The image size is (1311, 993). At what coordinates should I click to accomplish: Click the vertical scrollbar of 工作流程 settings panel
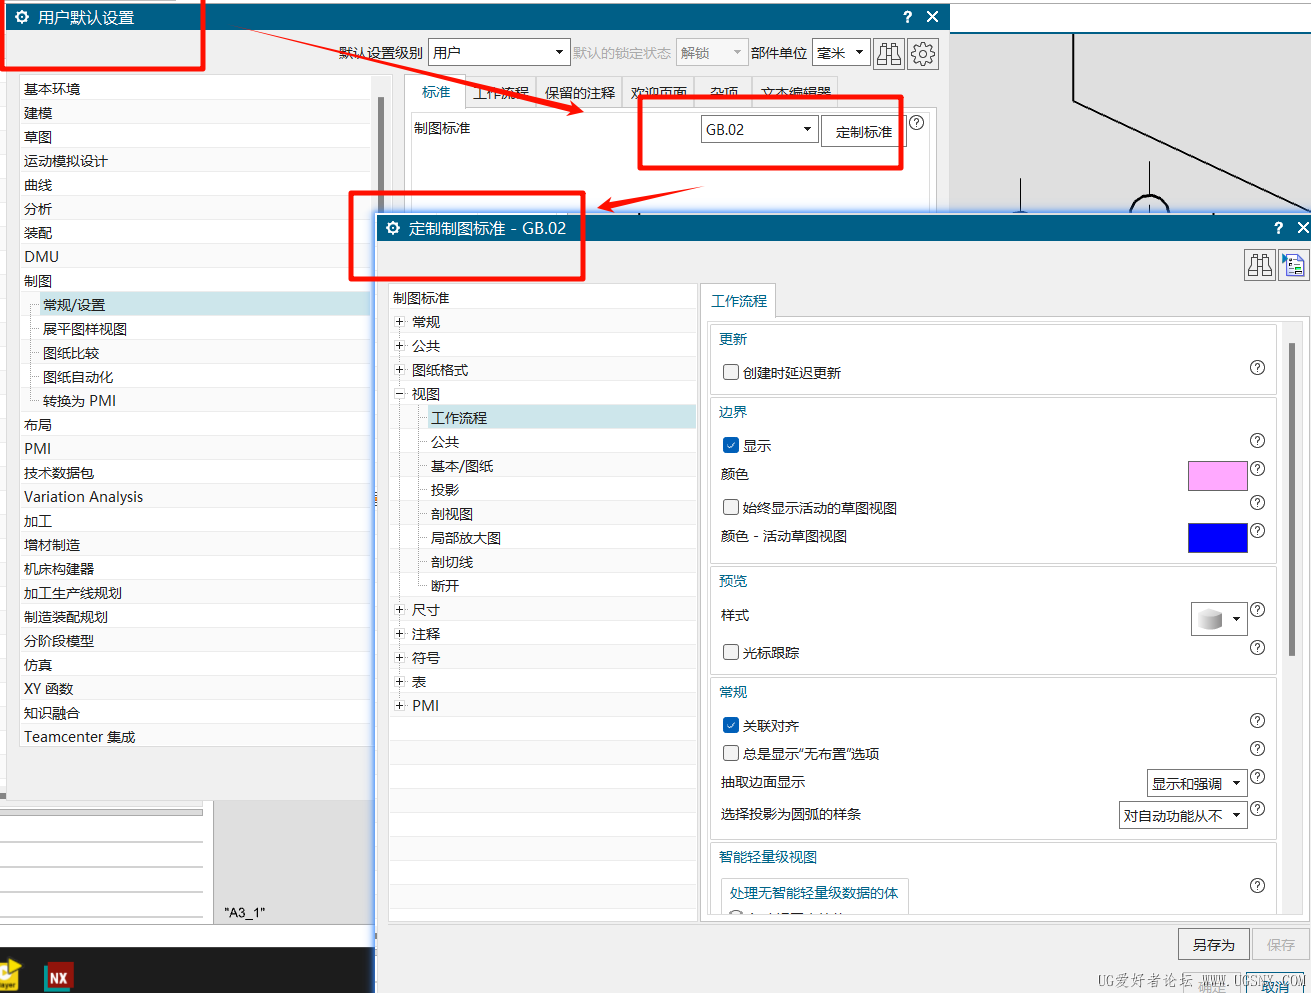coord(1292,500)
